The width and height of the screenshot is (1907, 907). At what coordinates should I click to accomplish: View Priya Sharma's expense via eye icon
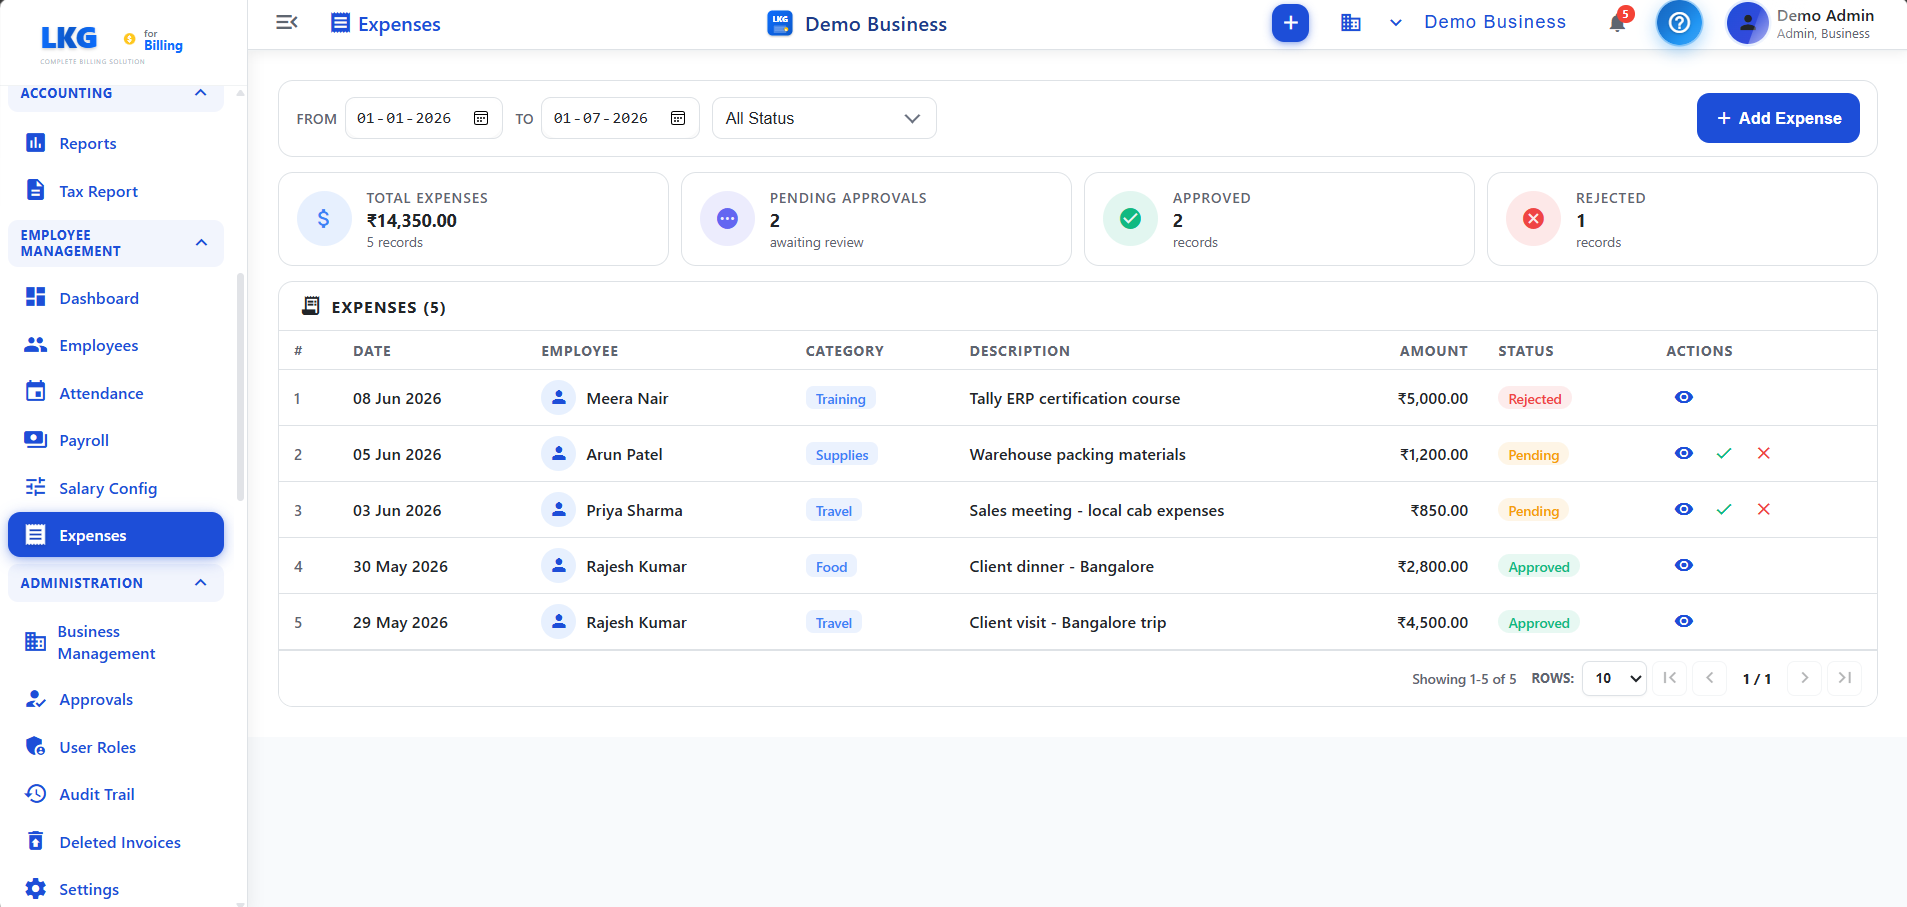point(1684,509)
